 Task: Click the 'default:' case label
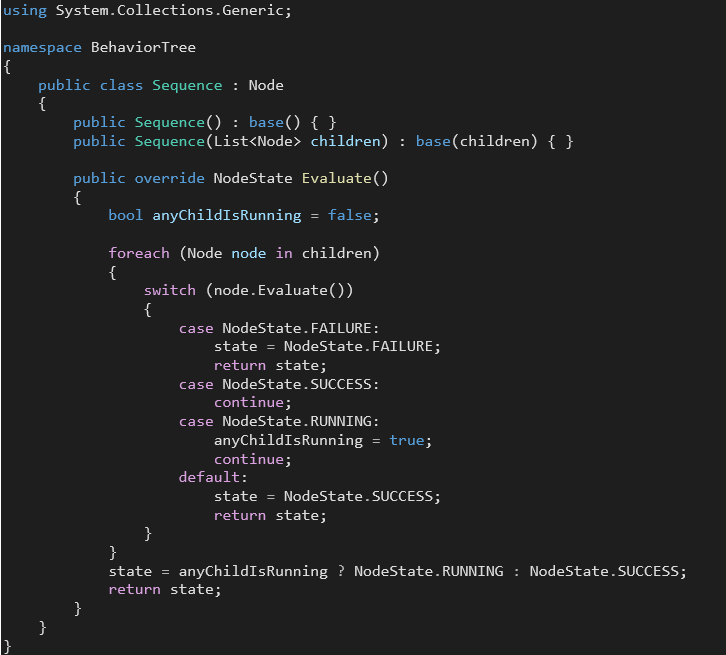(x=209, y=477)
